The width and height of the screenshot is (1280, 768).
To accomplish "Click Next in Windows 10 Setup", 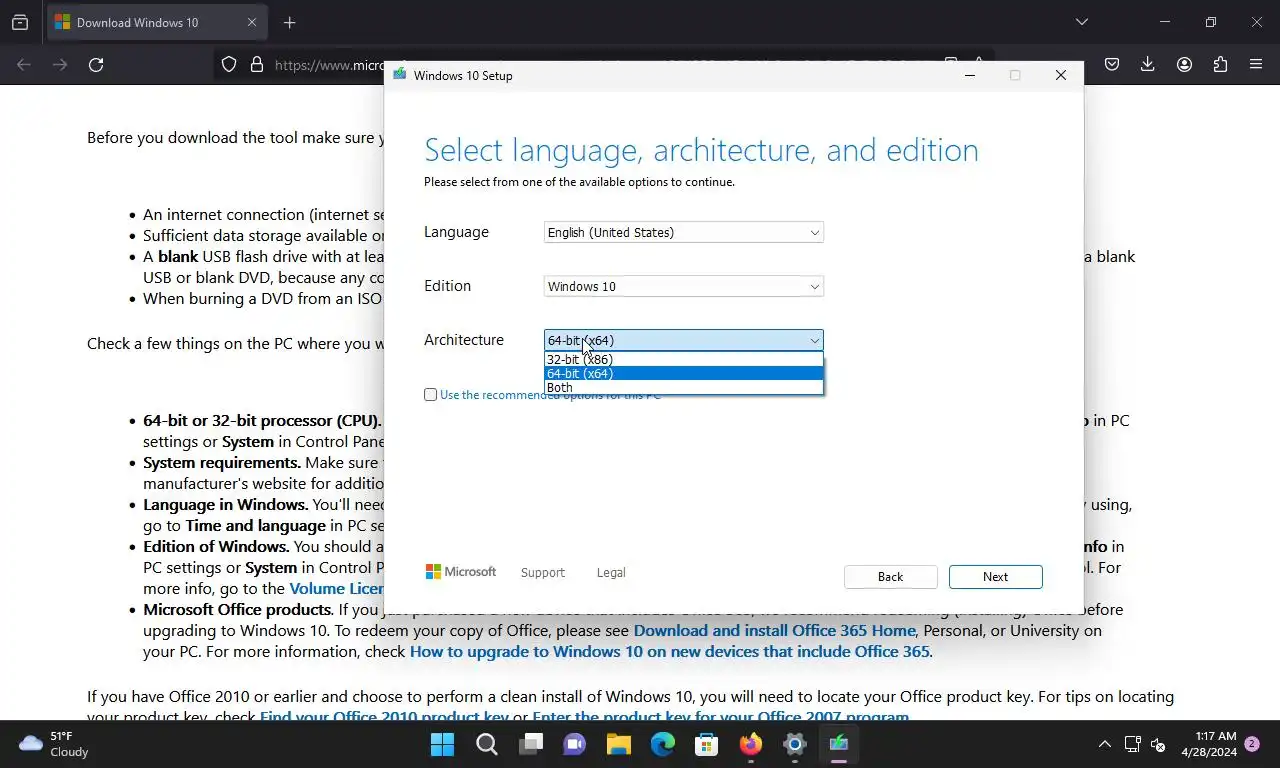I will tap(996, 577).
